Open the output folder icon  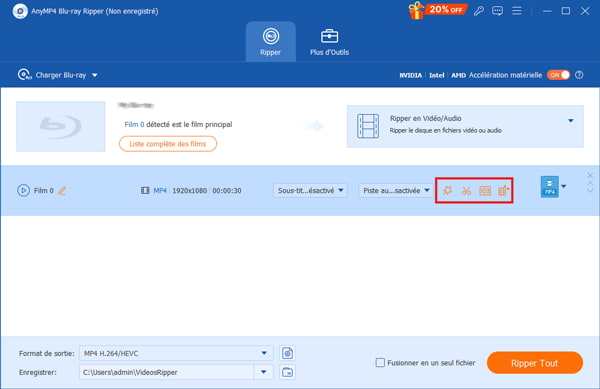point(287,372)
